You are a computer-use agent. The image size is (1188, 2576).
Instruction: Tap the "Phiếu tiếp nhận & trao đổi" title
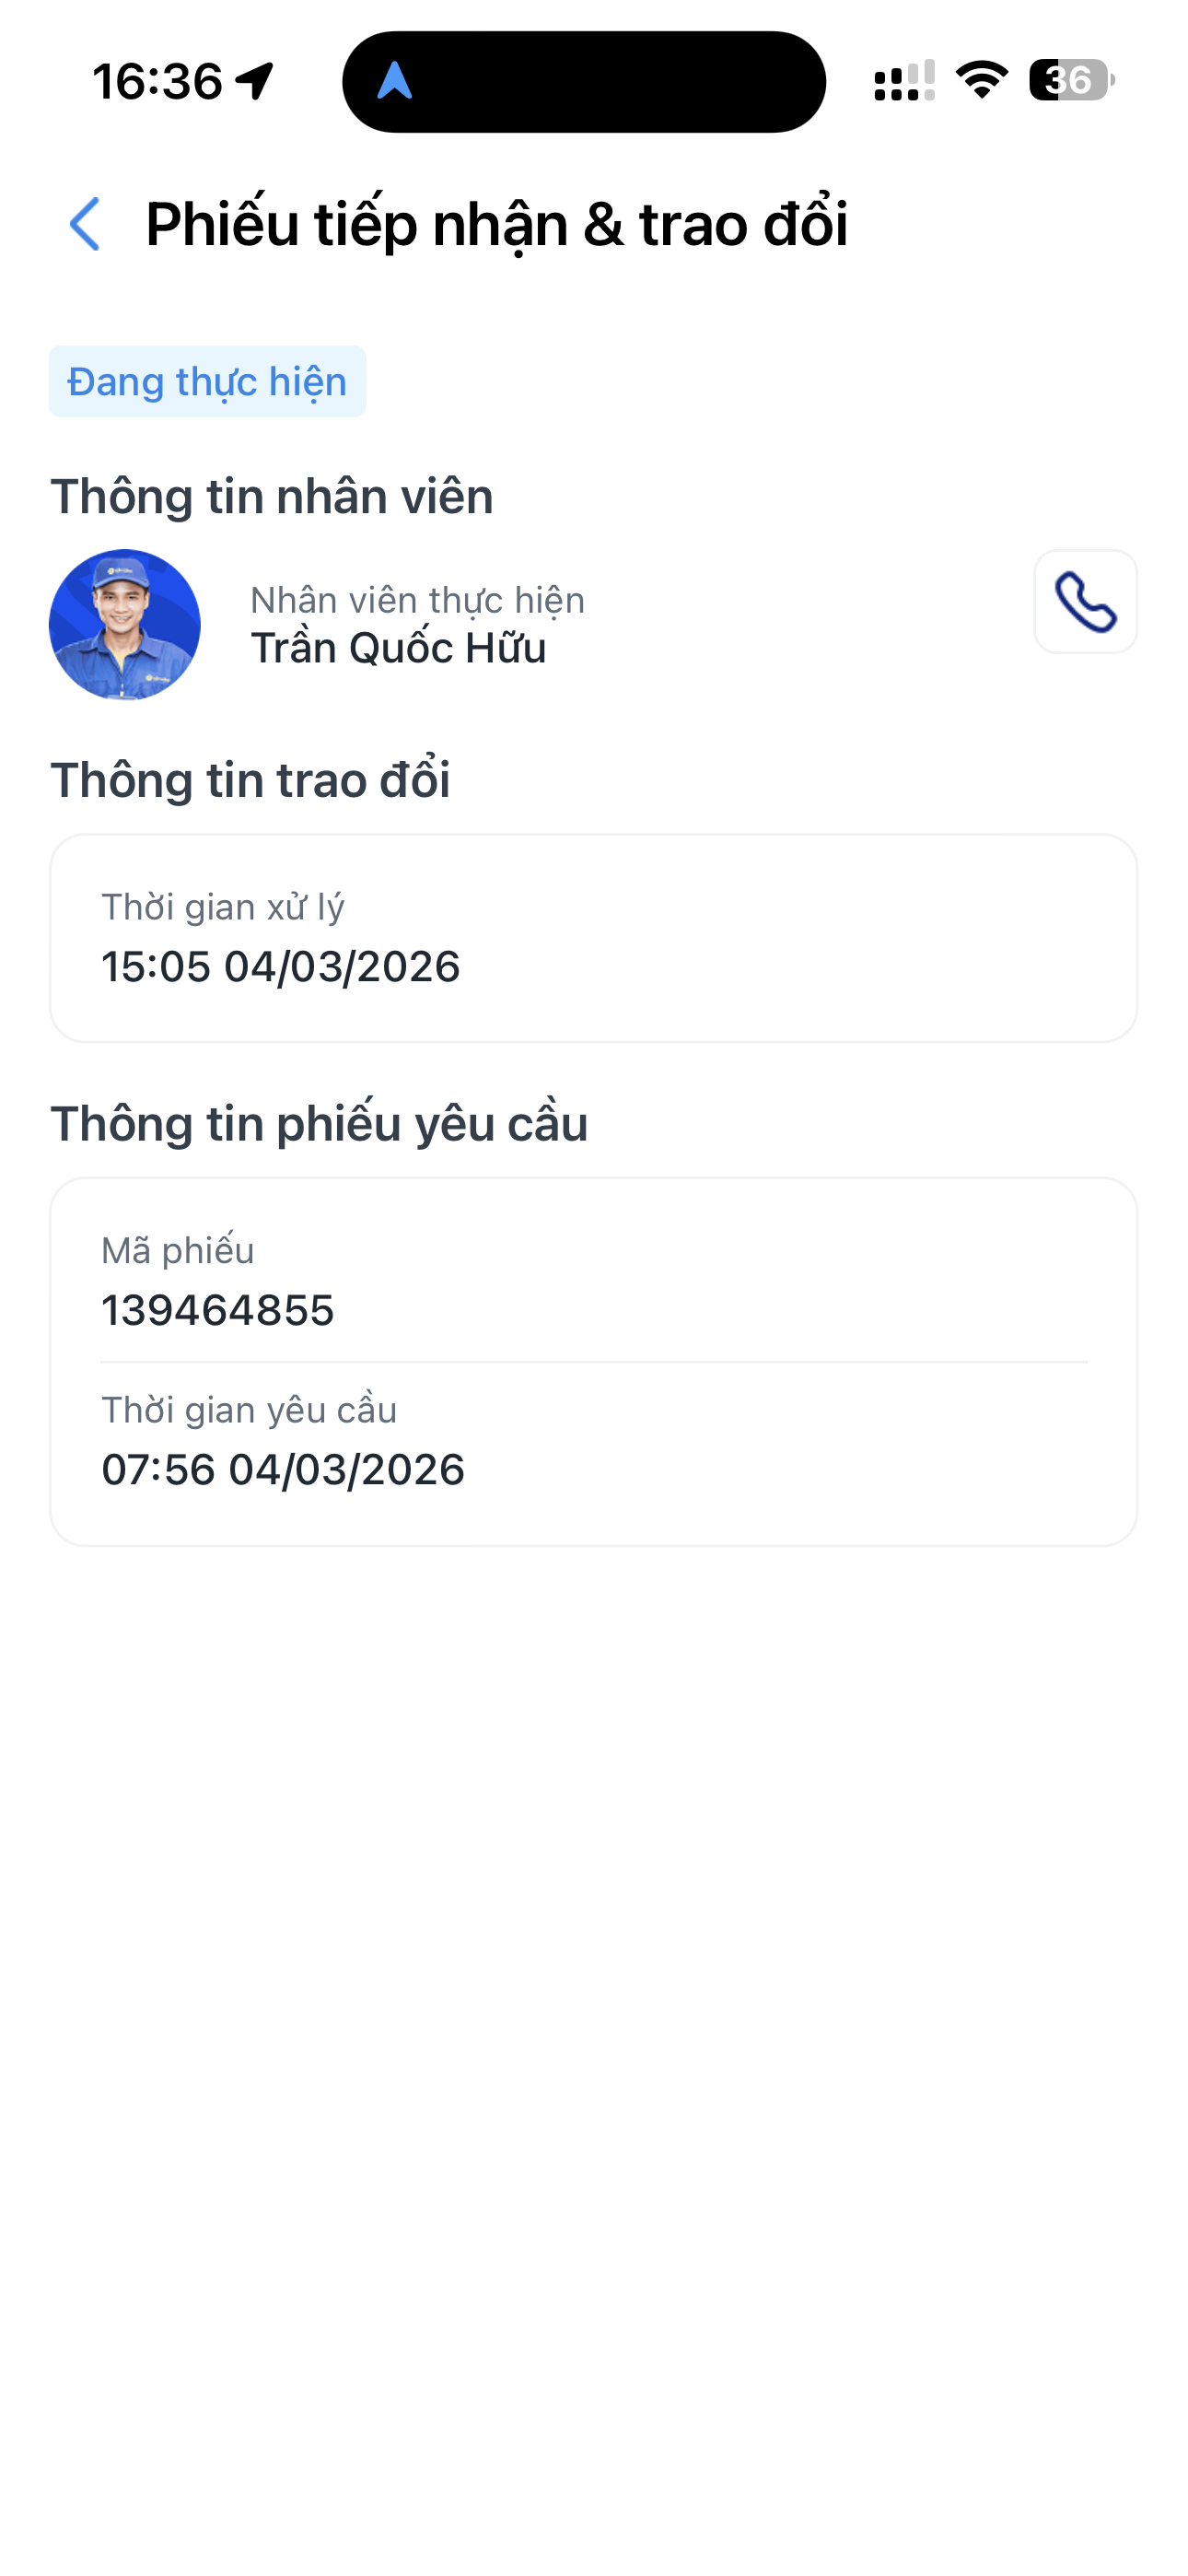tap(497, 224)
